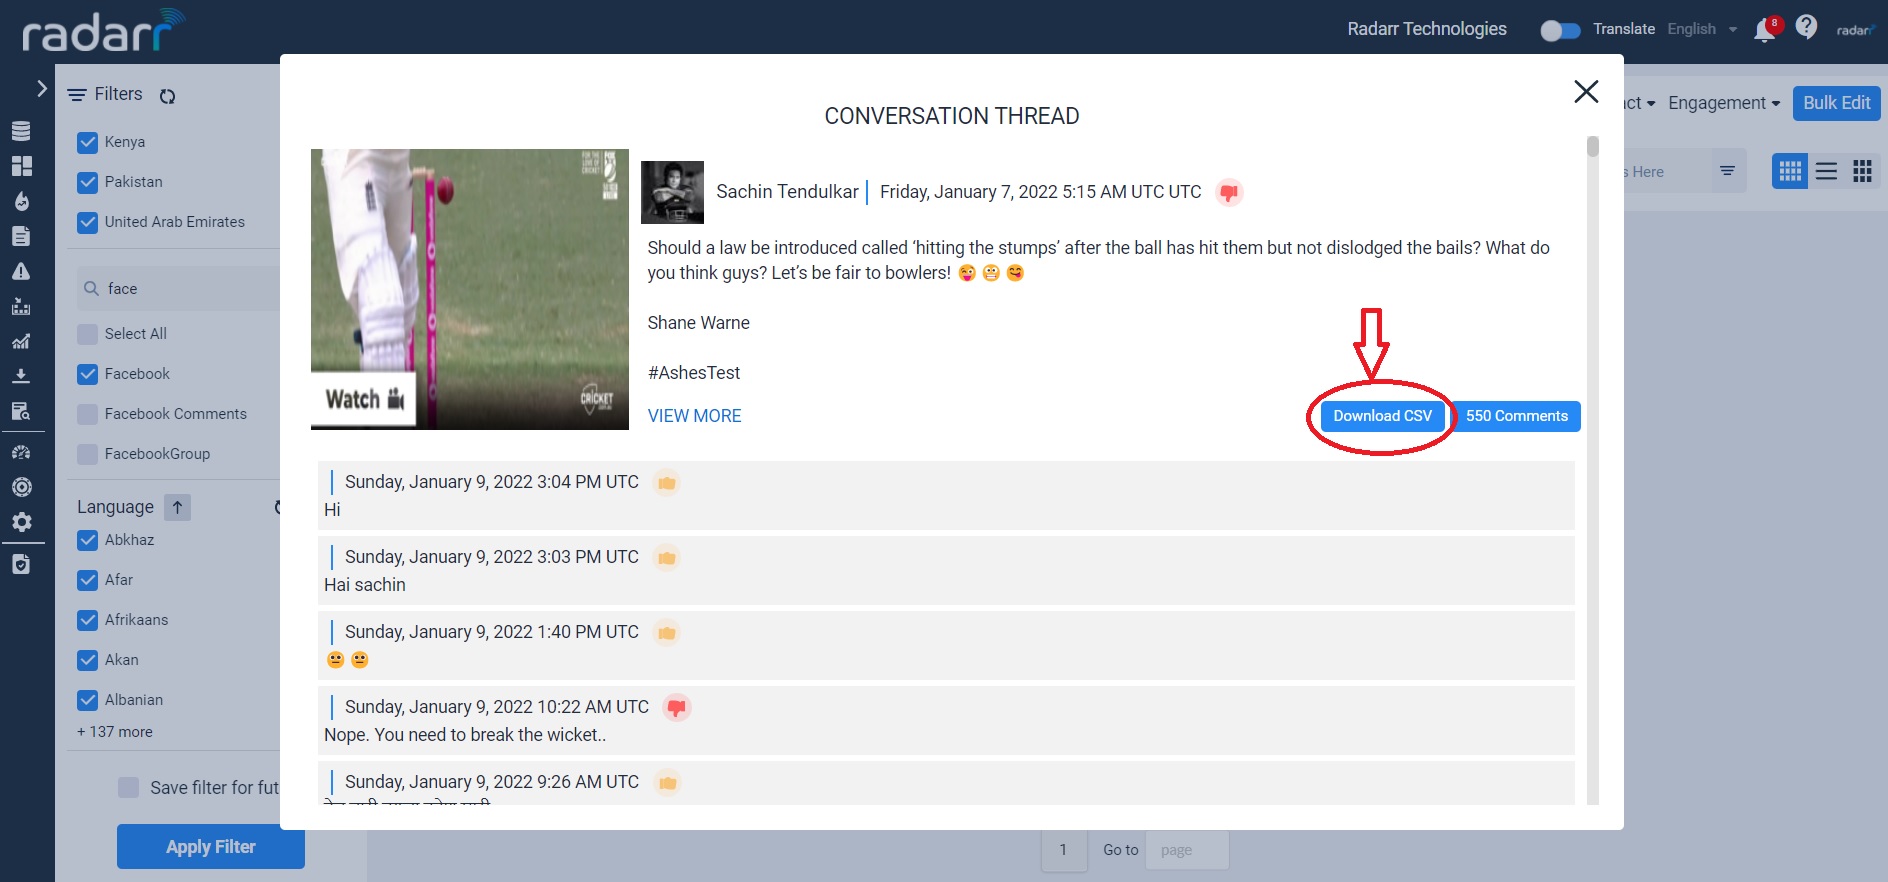Open the help question mark icon

(x=1806, y=27)
